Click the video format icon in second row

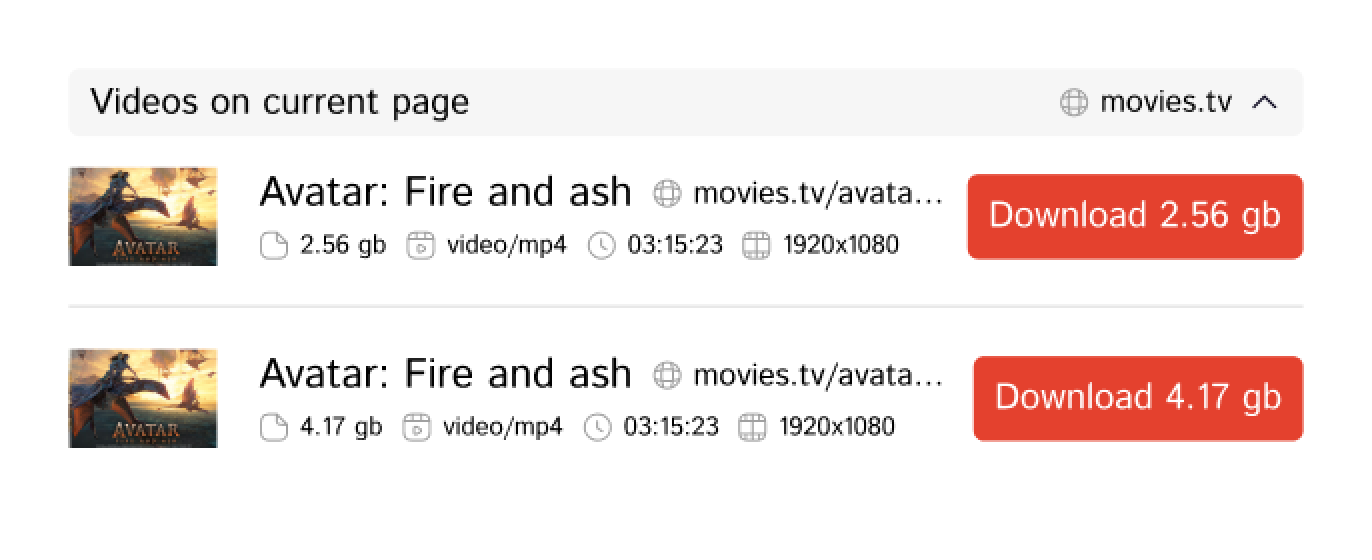tap(416, 428)
